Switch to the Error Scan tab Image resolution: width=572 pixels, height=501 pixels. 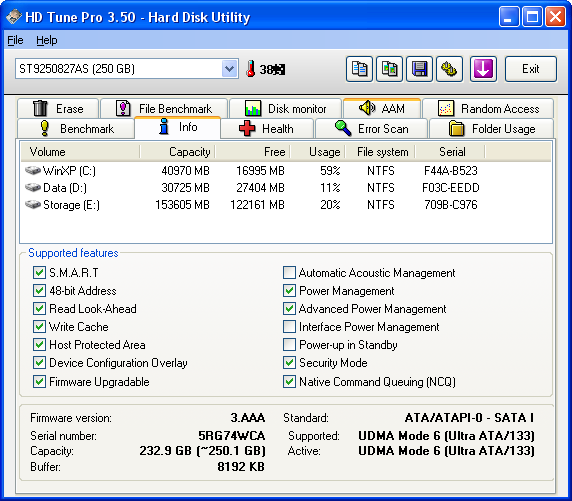tap(371, 128)
